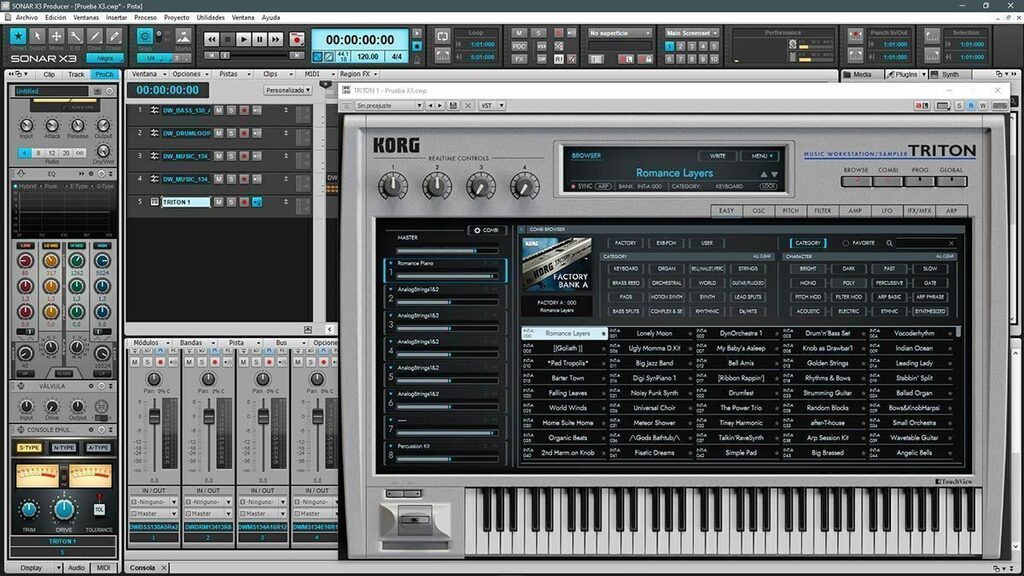Arm record on the TRITON 1 track
Image resolution: width=1024 pixels, height=576 pixels.
(244, 202)
